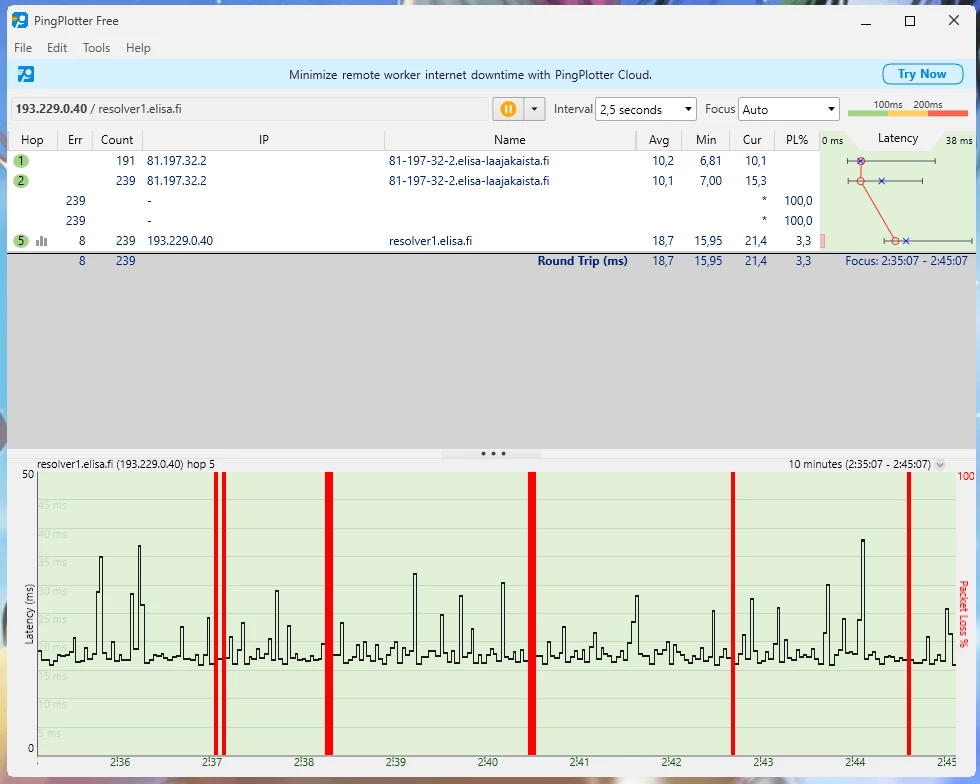Click the Hop column header
Image resolution: width=980 pixels, height=784 pixels.
tap(32, 140)
